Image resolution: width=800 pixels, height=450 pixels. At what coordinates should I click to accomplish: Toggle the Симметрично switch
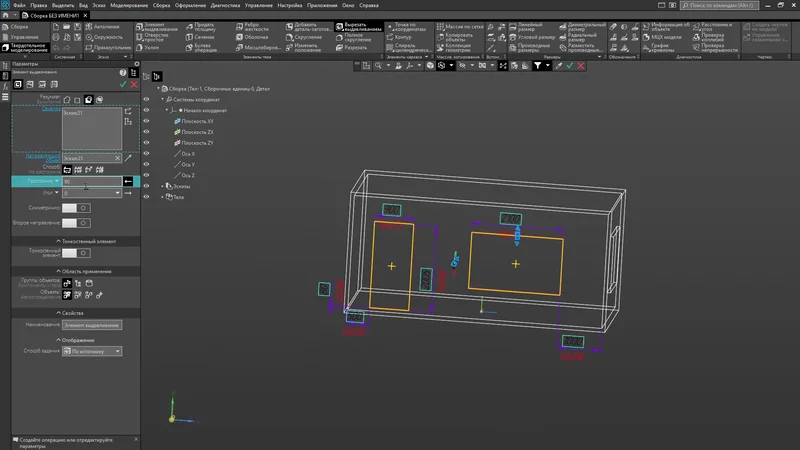(x=76, y=207)
